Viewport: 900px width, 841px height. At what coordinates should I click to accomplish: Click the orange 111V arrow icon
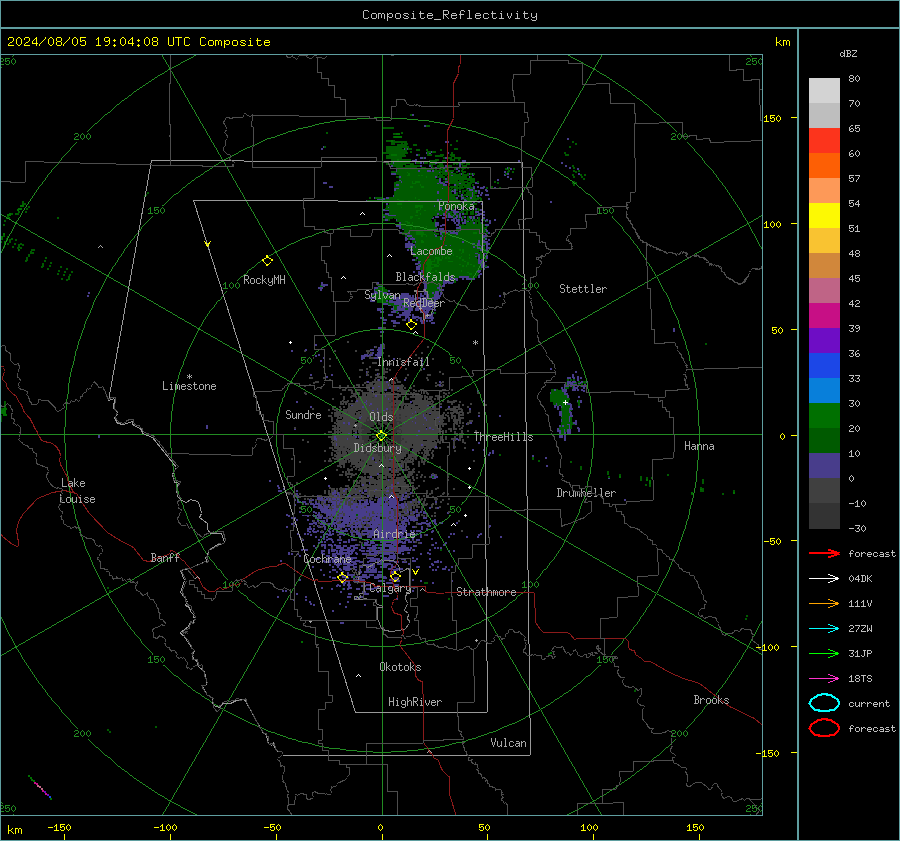[x=824, y=603]
